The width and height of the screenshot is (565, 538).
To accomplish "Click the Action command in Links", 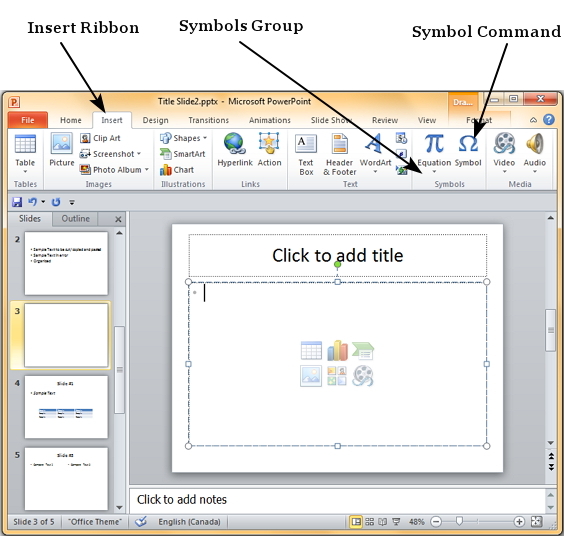I will point(269,150).
